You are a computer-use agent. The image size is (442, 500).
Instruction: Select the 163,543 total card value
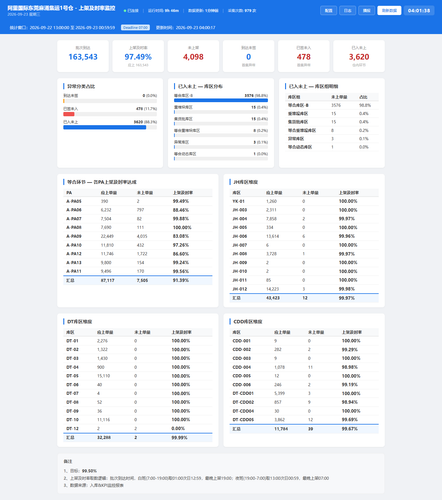pos(83,57)
